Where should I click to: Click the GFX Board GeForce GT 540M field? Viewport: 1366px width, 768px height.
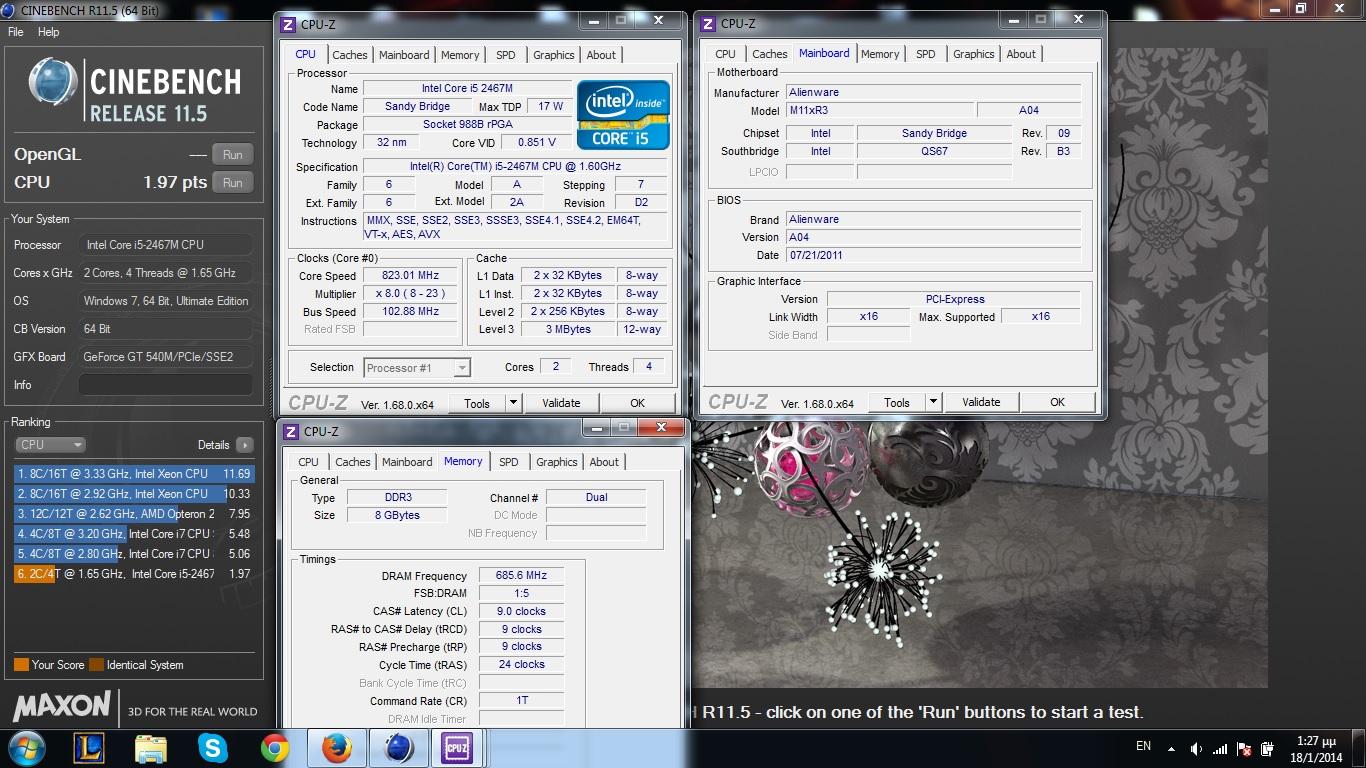tap(166, 357)
